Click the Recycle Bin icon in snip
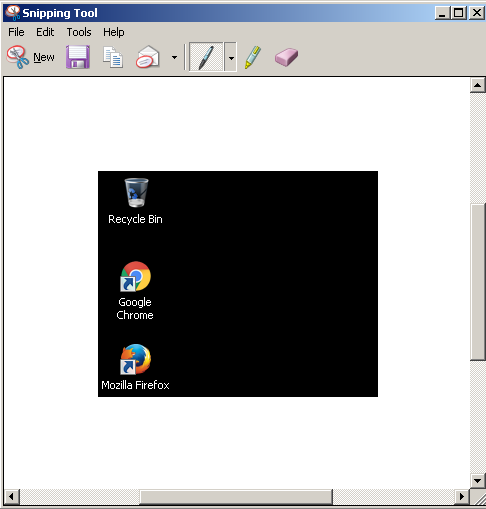This screenshot has height=509, width=486. coord(136,193)
